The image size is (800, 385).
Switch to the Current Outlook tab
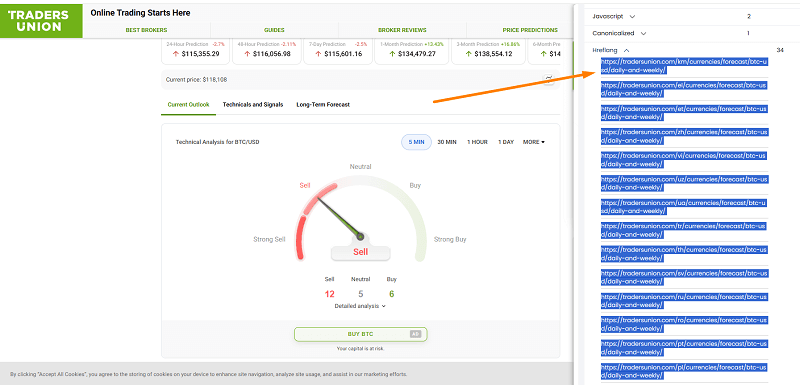click(188, 105)
